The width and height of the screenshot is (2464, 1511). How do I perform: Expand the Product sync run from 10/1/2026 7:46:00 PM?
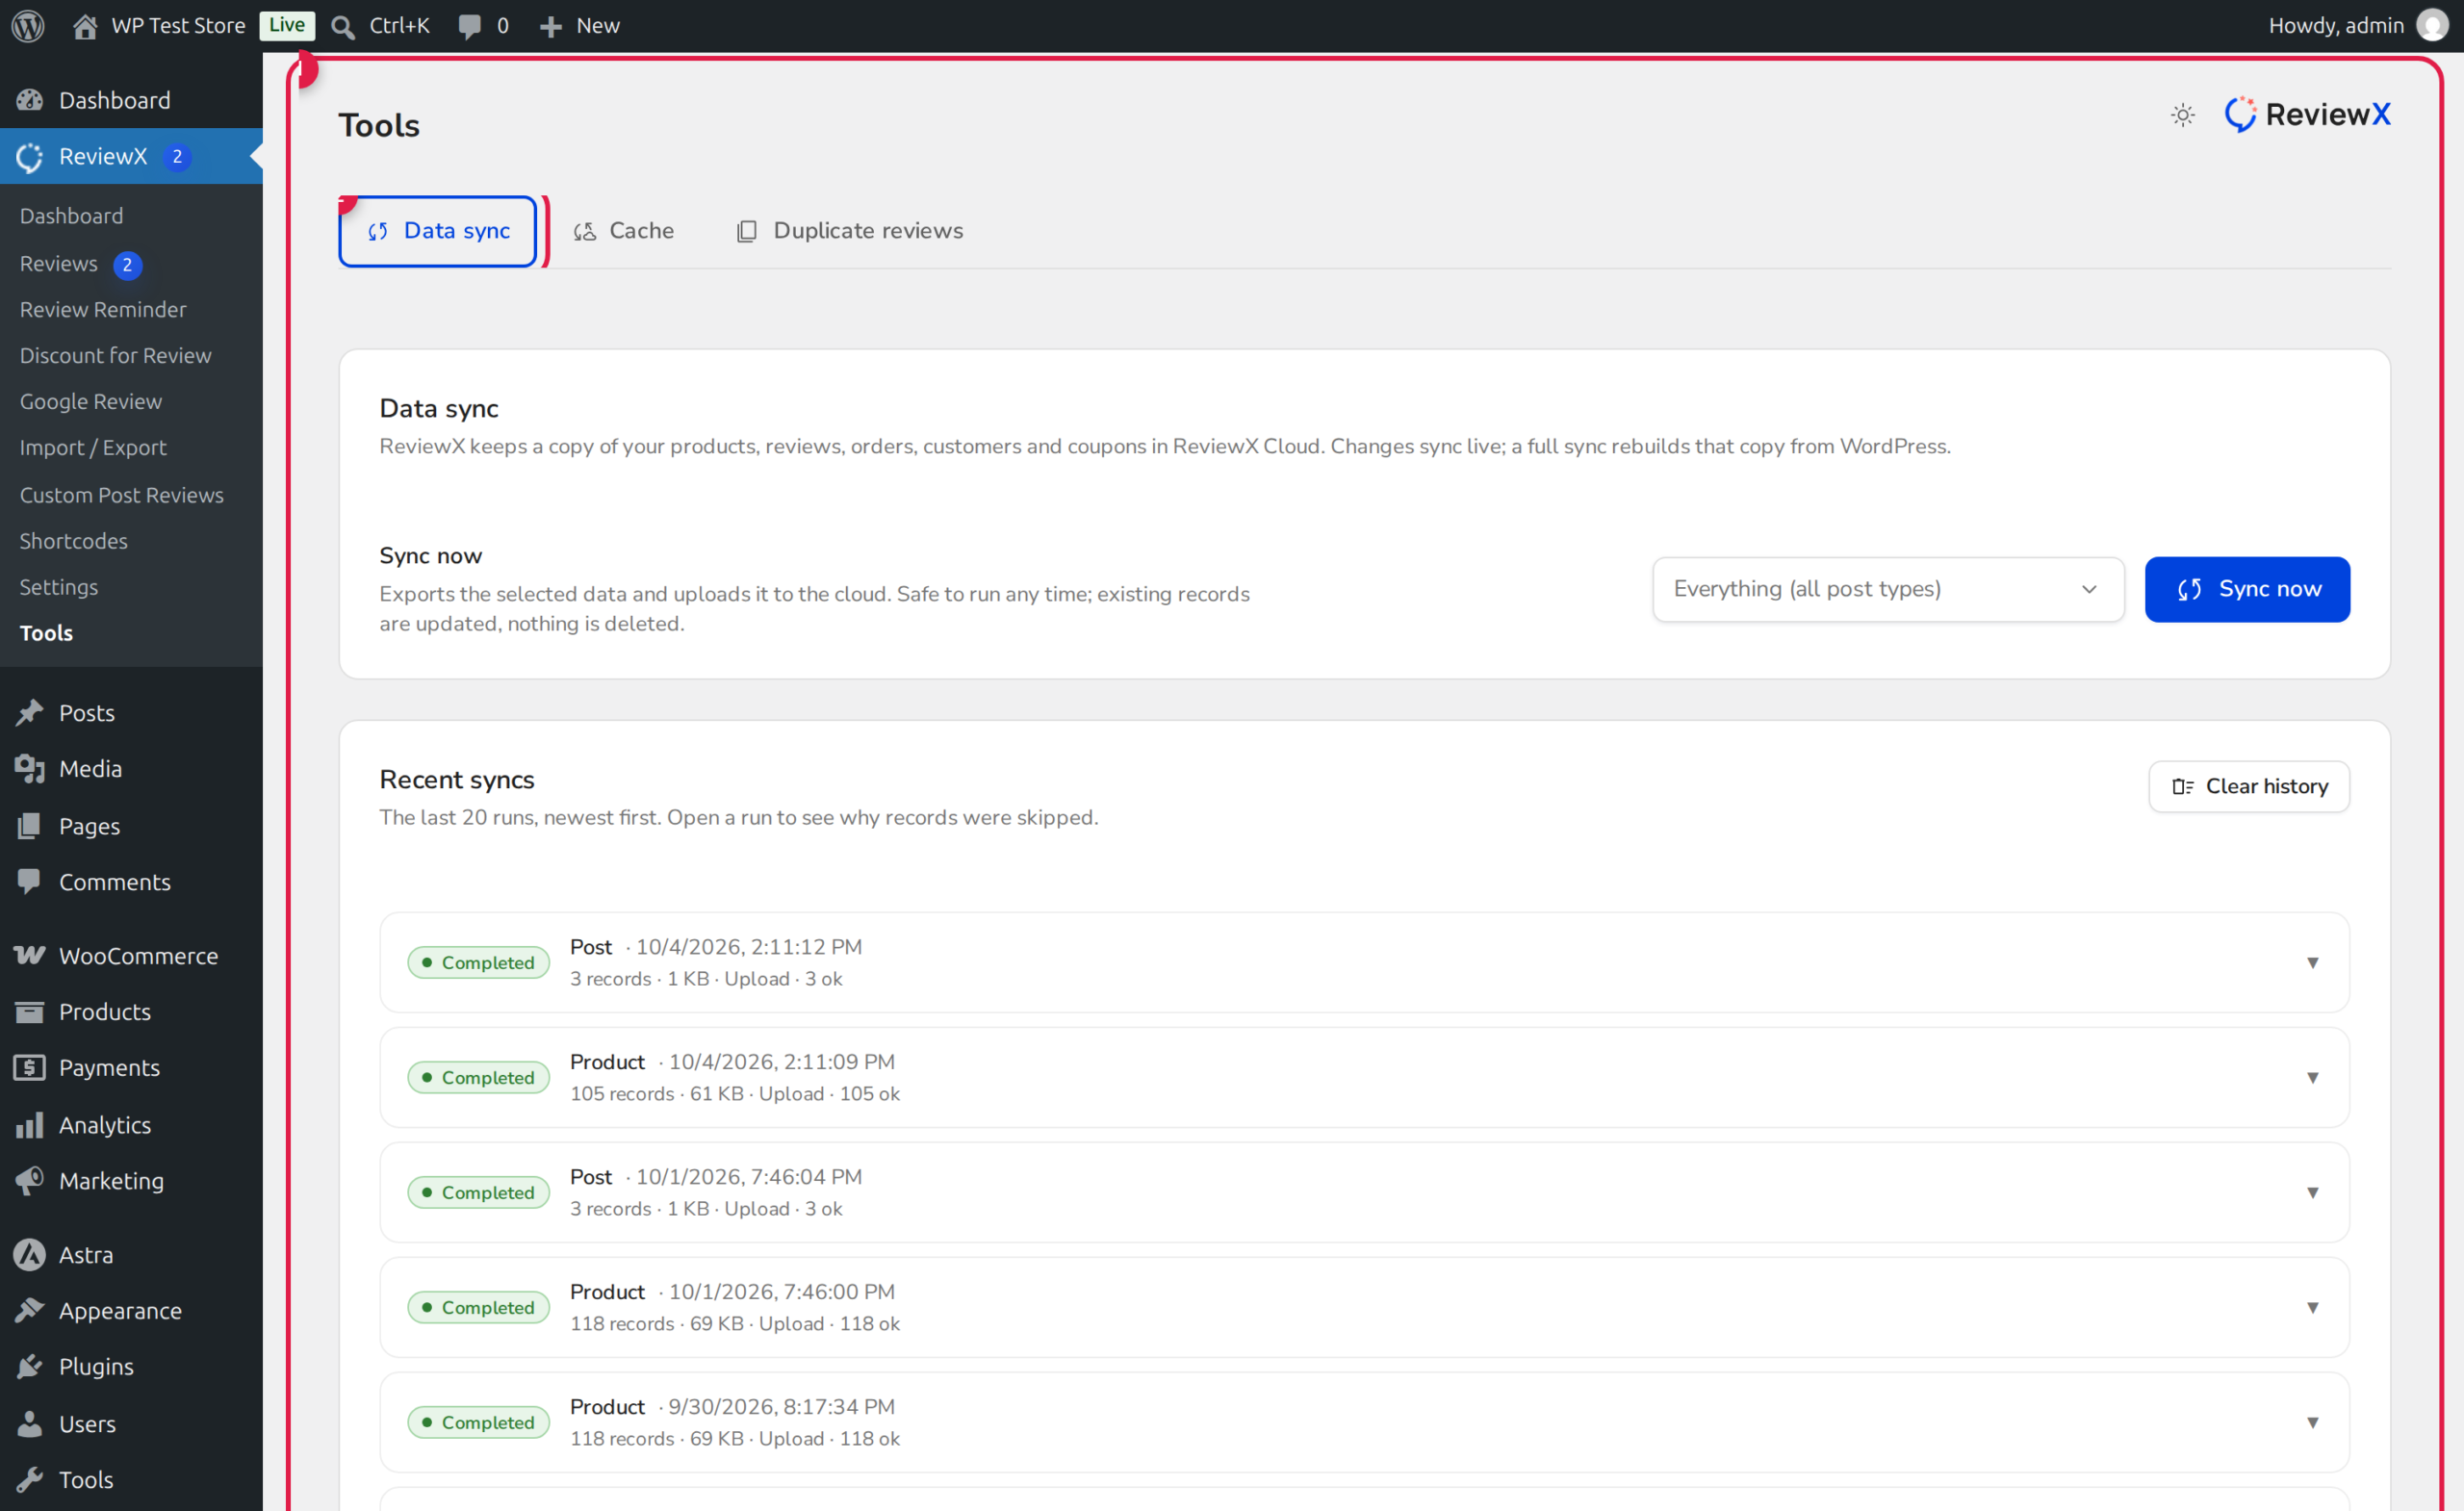point(1364,1307)
